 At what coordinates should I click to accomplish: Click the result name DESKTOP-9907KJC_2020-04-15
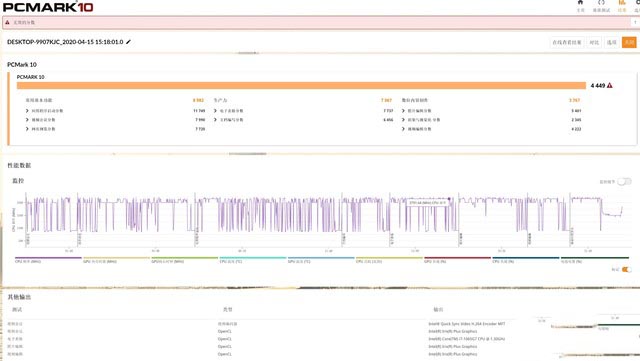click(x=65, y=42)
